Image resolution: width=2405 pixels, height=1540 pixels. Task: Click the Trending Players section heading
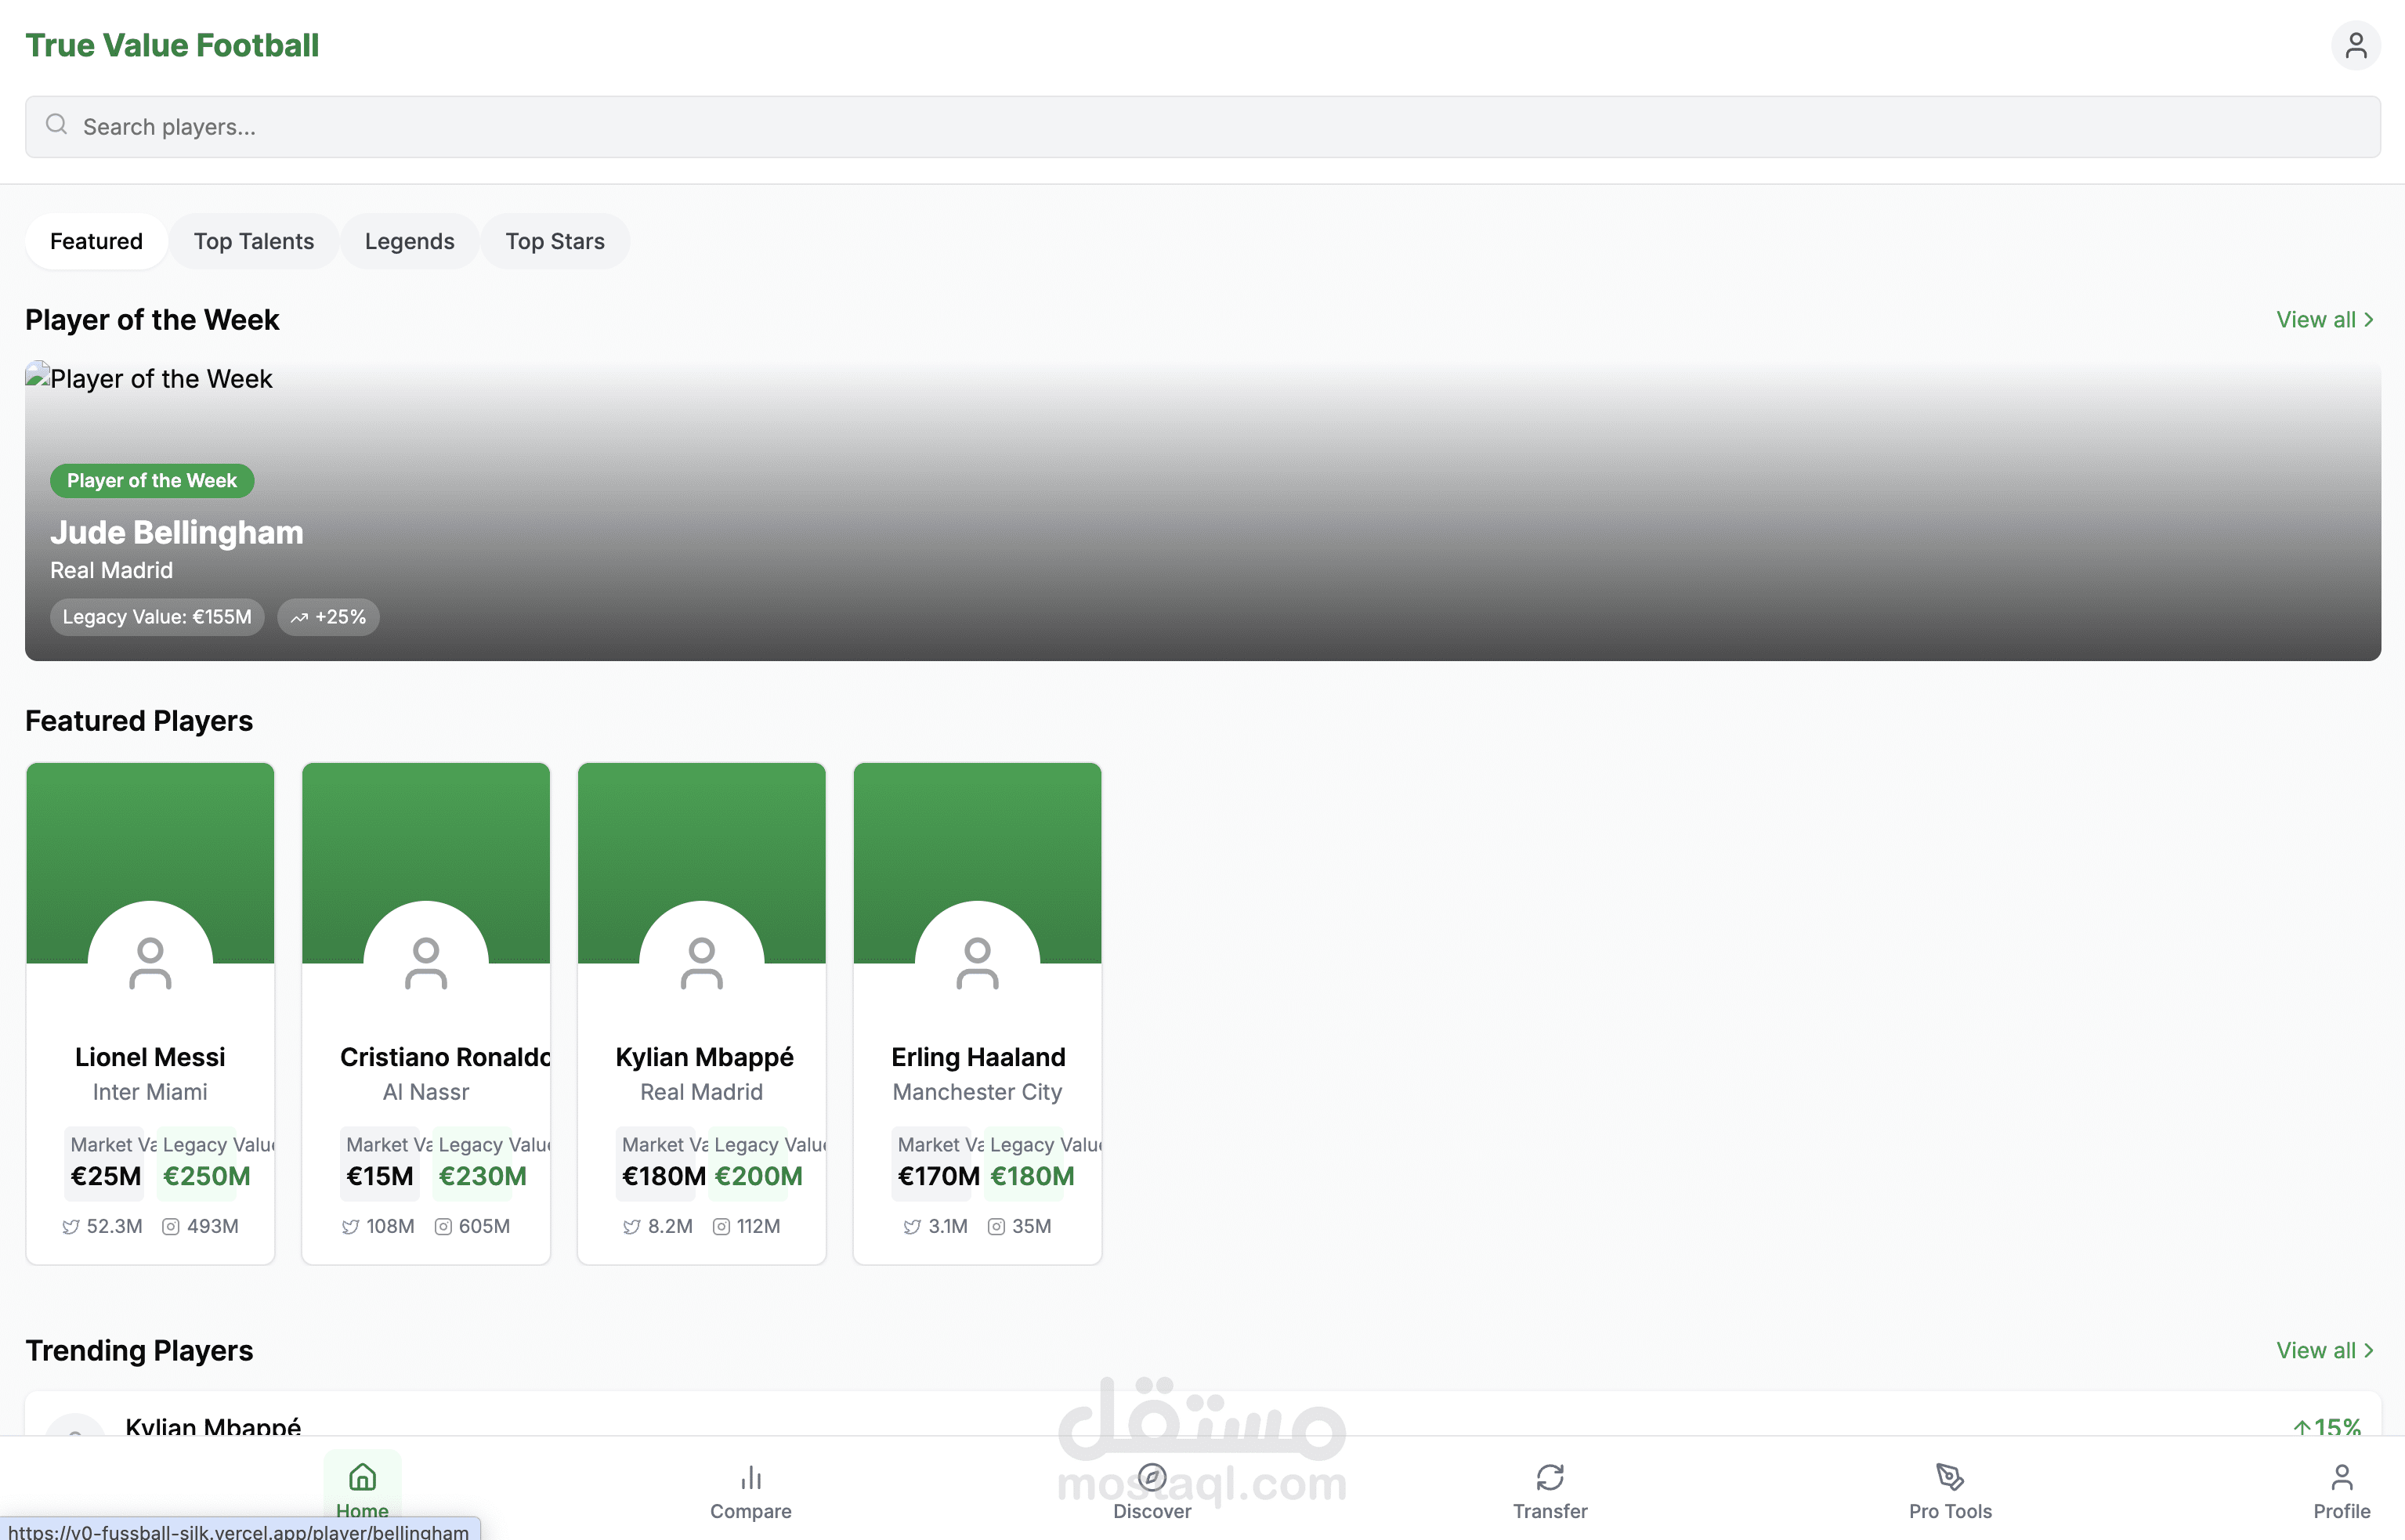click(x=139, y=1351)
